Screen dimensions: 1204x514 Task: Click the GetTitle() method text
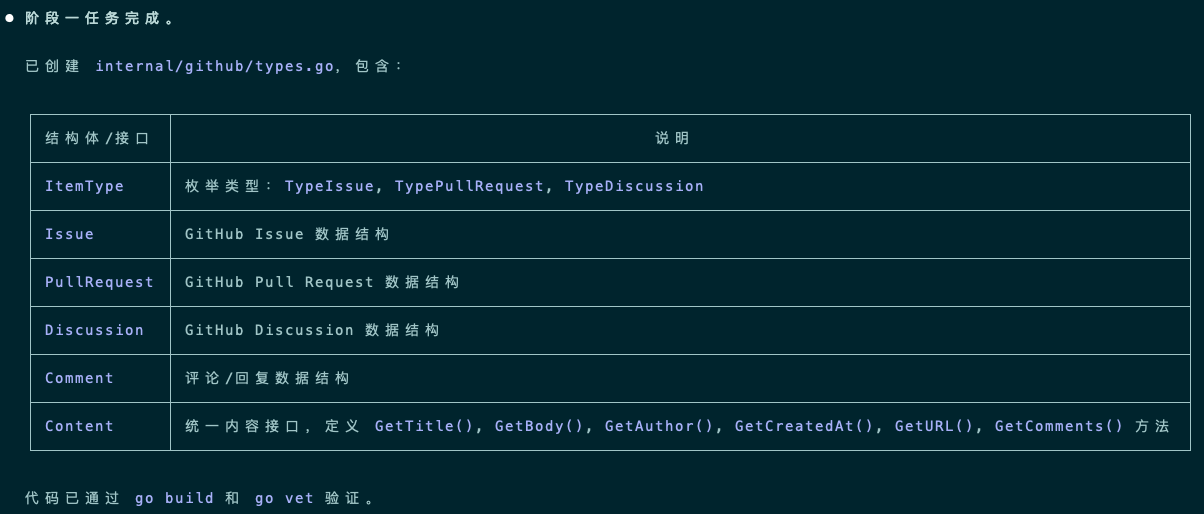(x=424, y=426)
